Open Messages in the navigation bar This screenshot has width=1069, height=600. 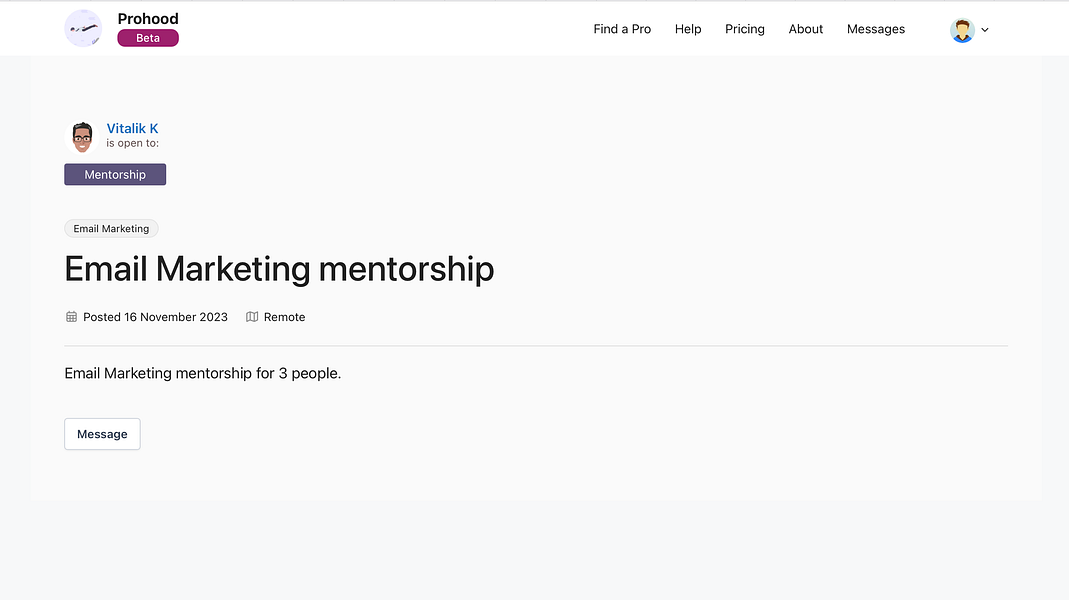click(875, 29)
